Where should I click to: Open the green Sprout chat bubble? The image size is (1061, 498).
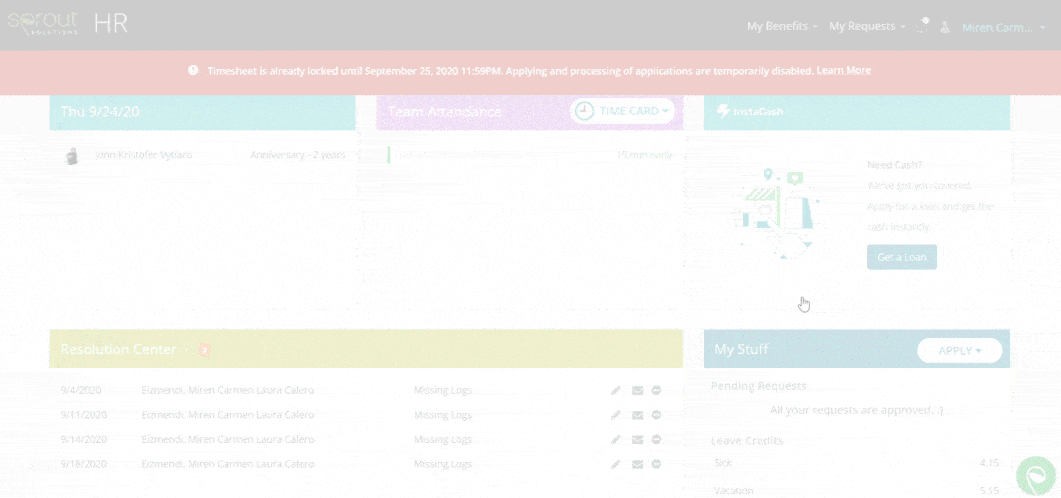1035,476
